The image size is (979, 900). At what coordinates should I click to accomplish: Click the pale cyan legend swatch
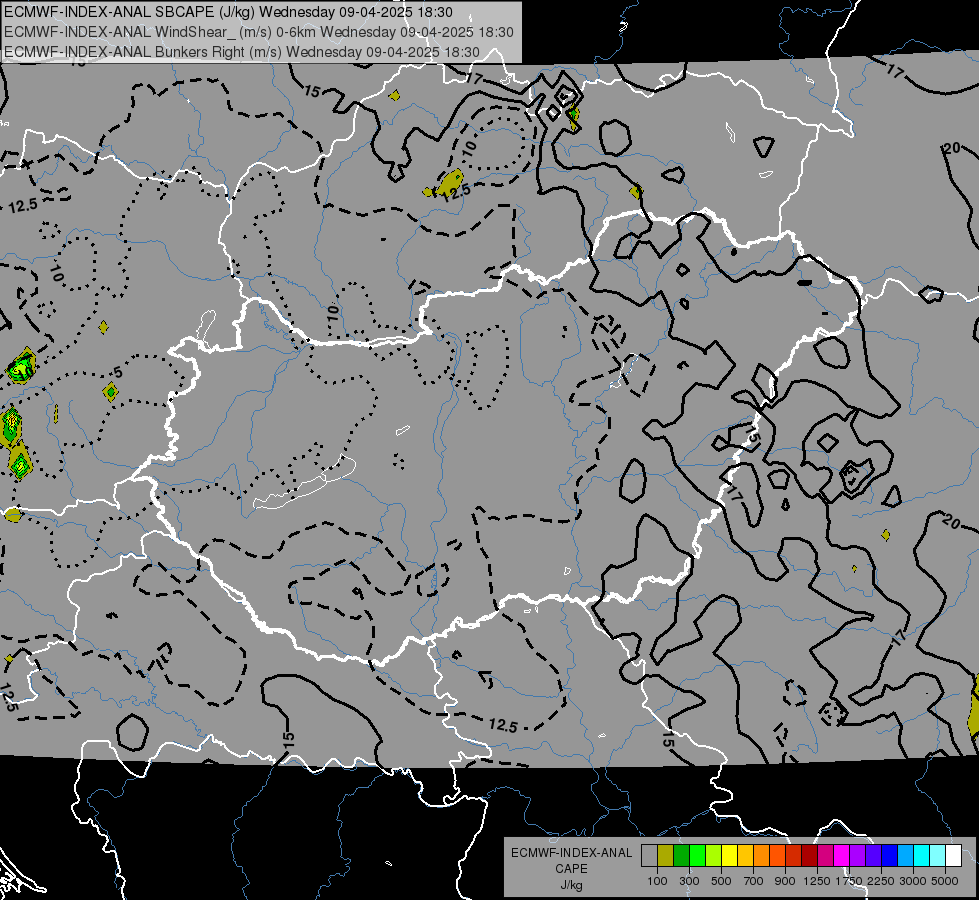938,856
